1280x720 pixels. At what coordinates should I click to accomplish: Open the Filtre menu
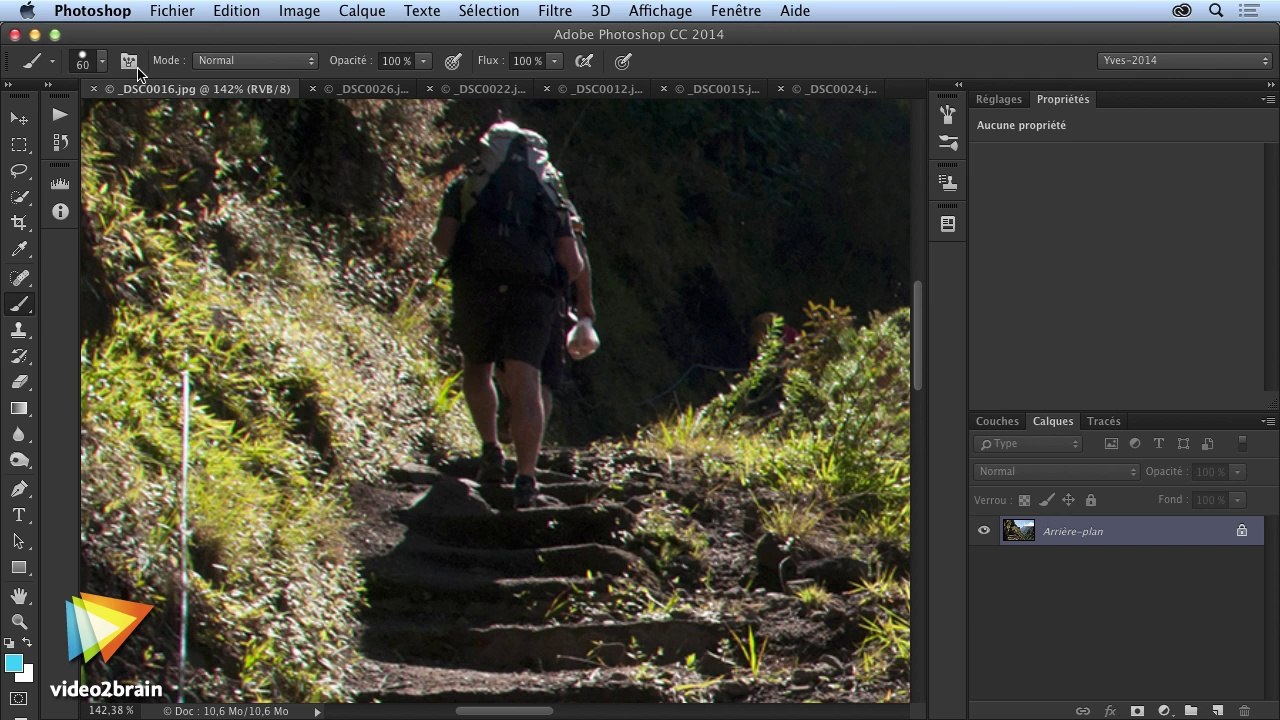pyautogui.click(x=555, y=11)
